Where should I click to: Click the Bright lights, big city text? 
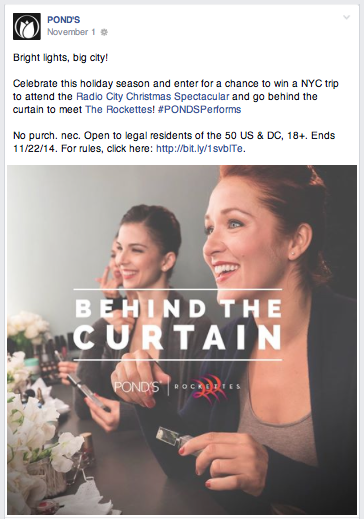coord(60,57)
